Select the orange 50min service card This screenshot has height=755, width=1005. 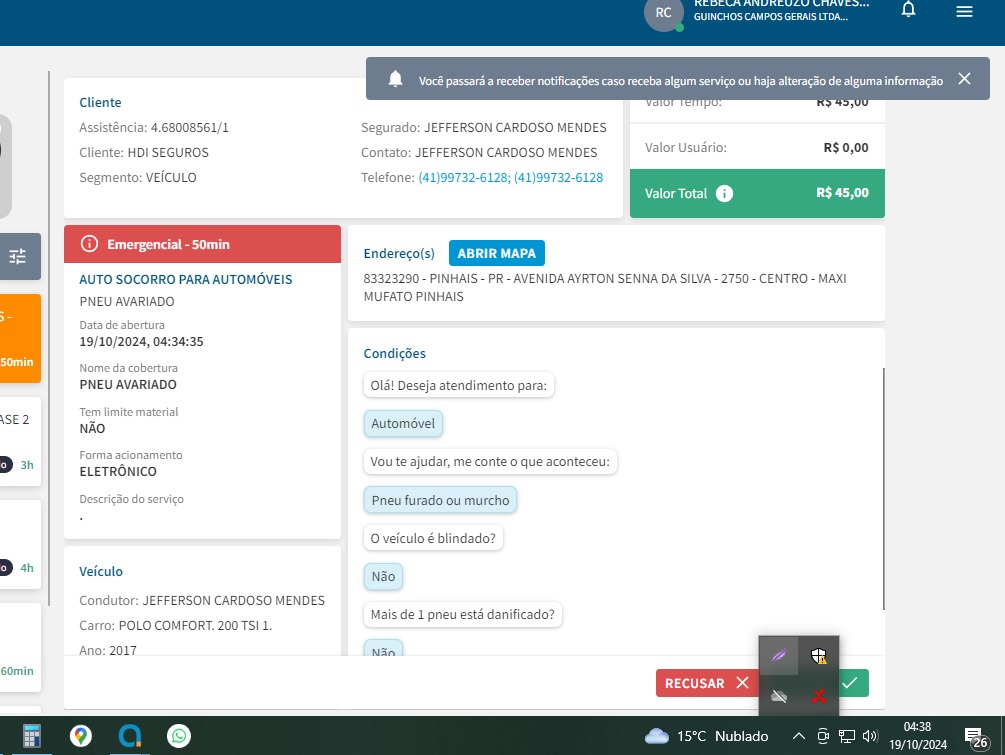coord(19,338)
